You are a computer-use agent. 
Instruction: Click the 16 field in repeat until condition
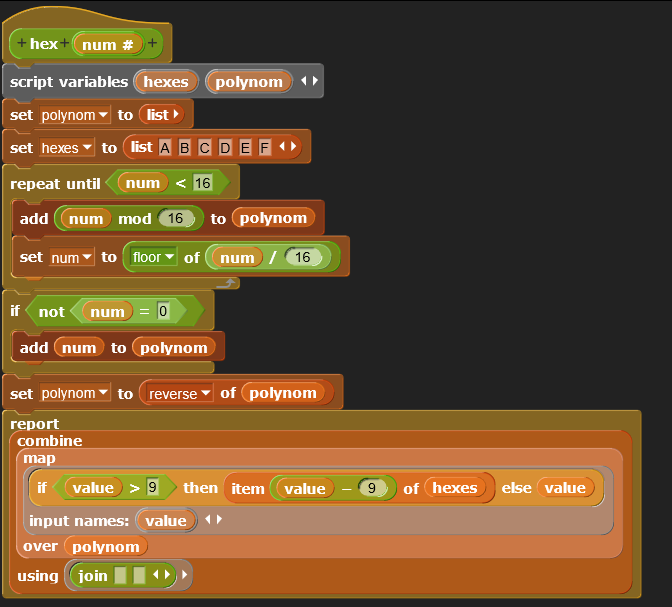point(203,183)
